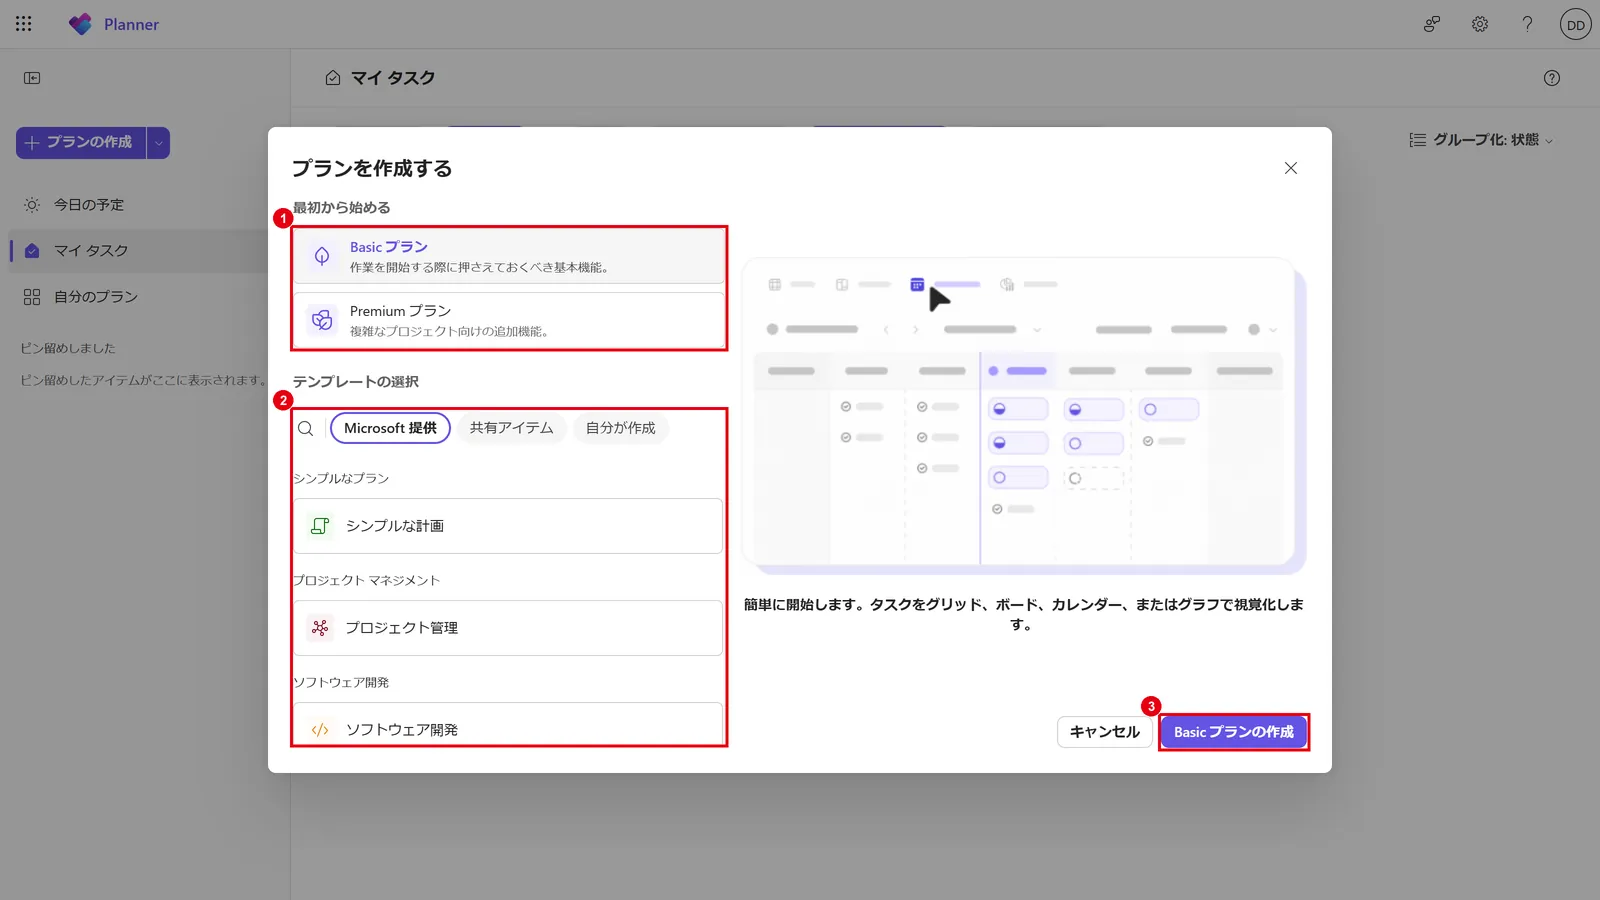This screenshot has width=1600, height=900.
Task: Click the search magnifier icon in templates
Action: tap(306, 428)
